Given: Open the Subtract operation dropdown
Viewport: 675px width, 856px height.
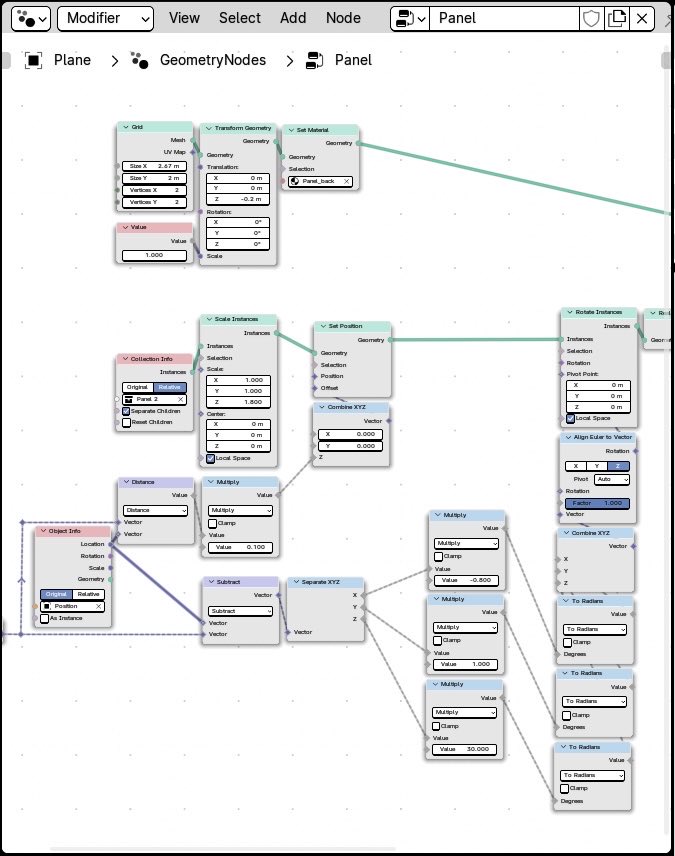Looking at the screenshot, I should coord(240,611).
